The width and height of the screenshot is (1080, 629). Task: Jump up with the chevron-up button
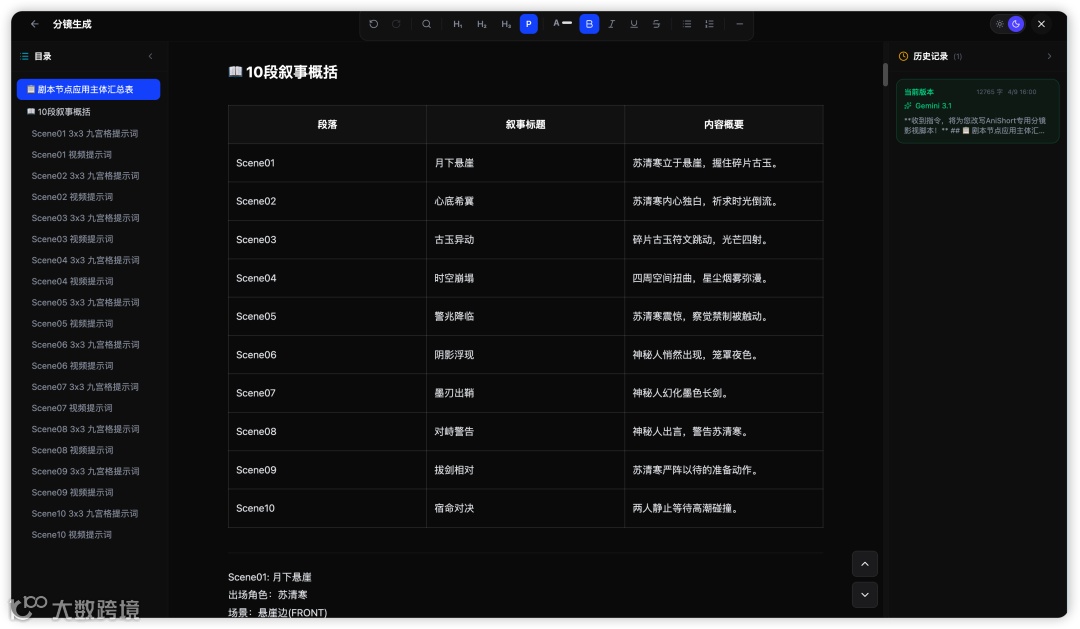[864, 564]
